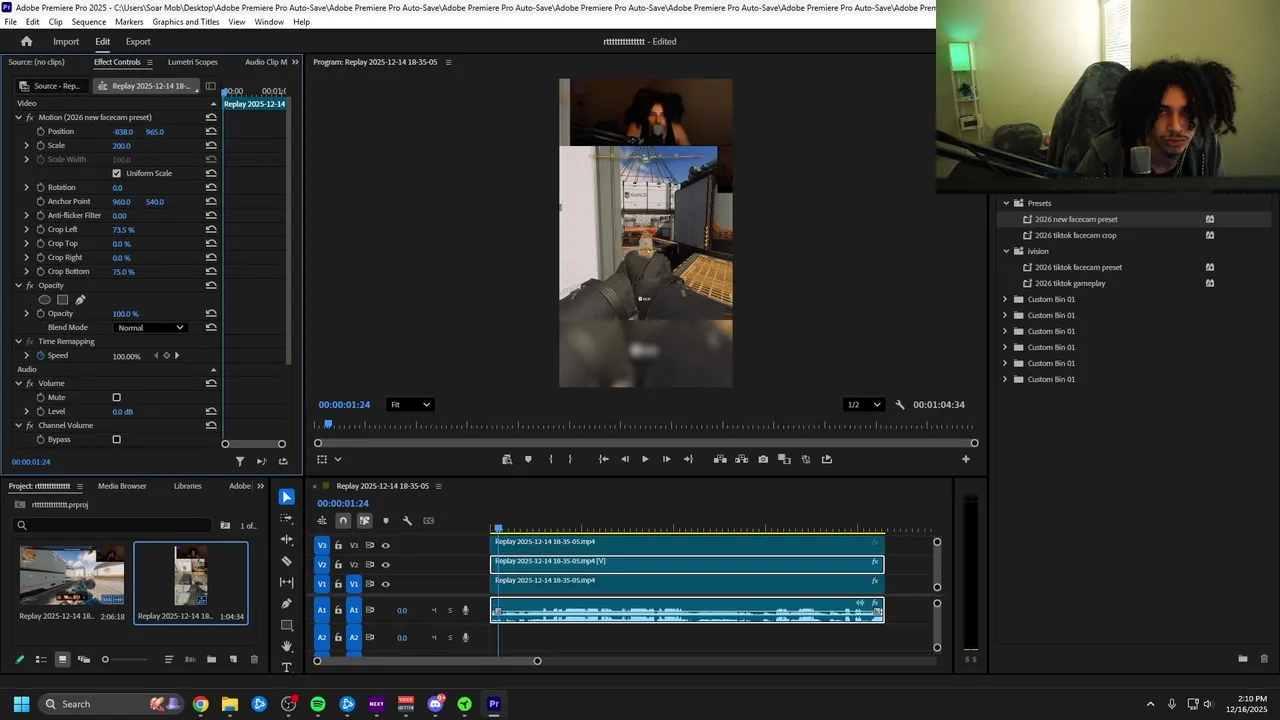This screenshot has width=1280, height=720.
Task: Click the New Bin folder icon in Project panel
Action: coord(211,659)
